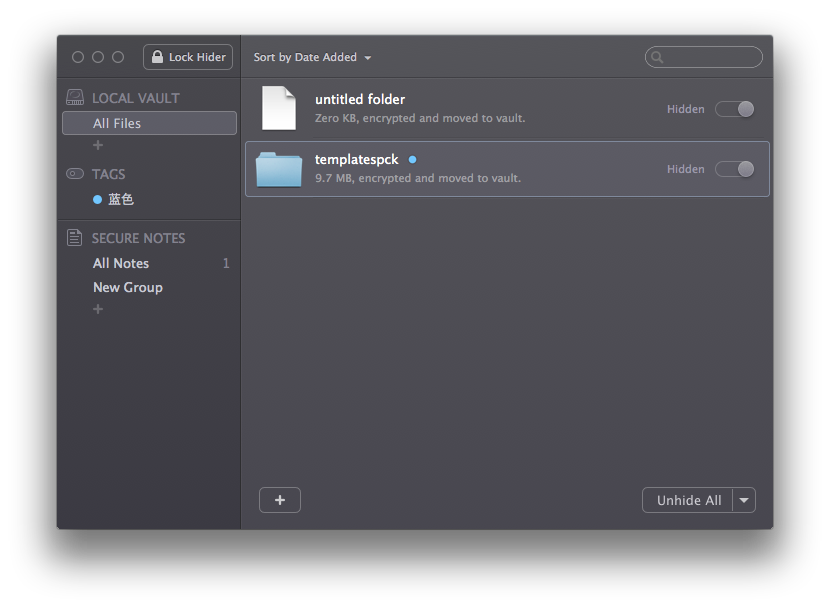The width and height of the screenshot is (830, 608).
Task: Add a new vault with plus under All Files
Action: coord(98,145)
